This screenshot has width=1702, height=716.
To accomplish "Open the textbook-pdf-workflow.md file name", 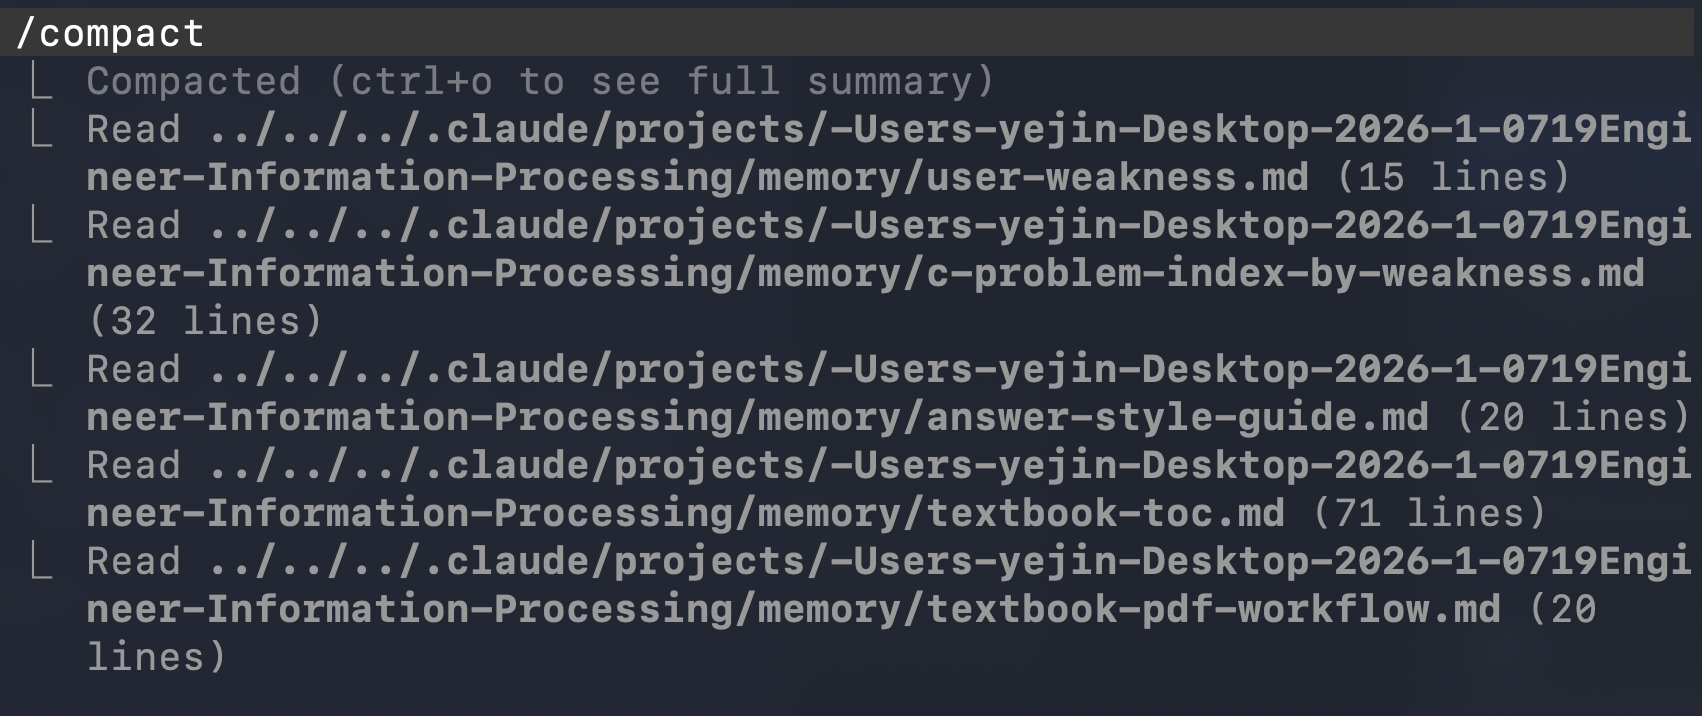I will [x=1214, y=609].
